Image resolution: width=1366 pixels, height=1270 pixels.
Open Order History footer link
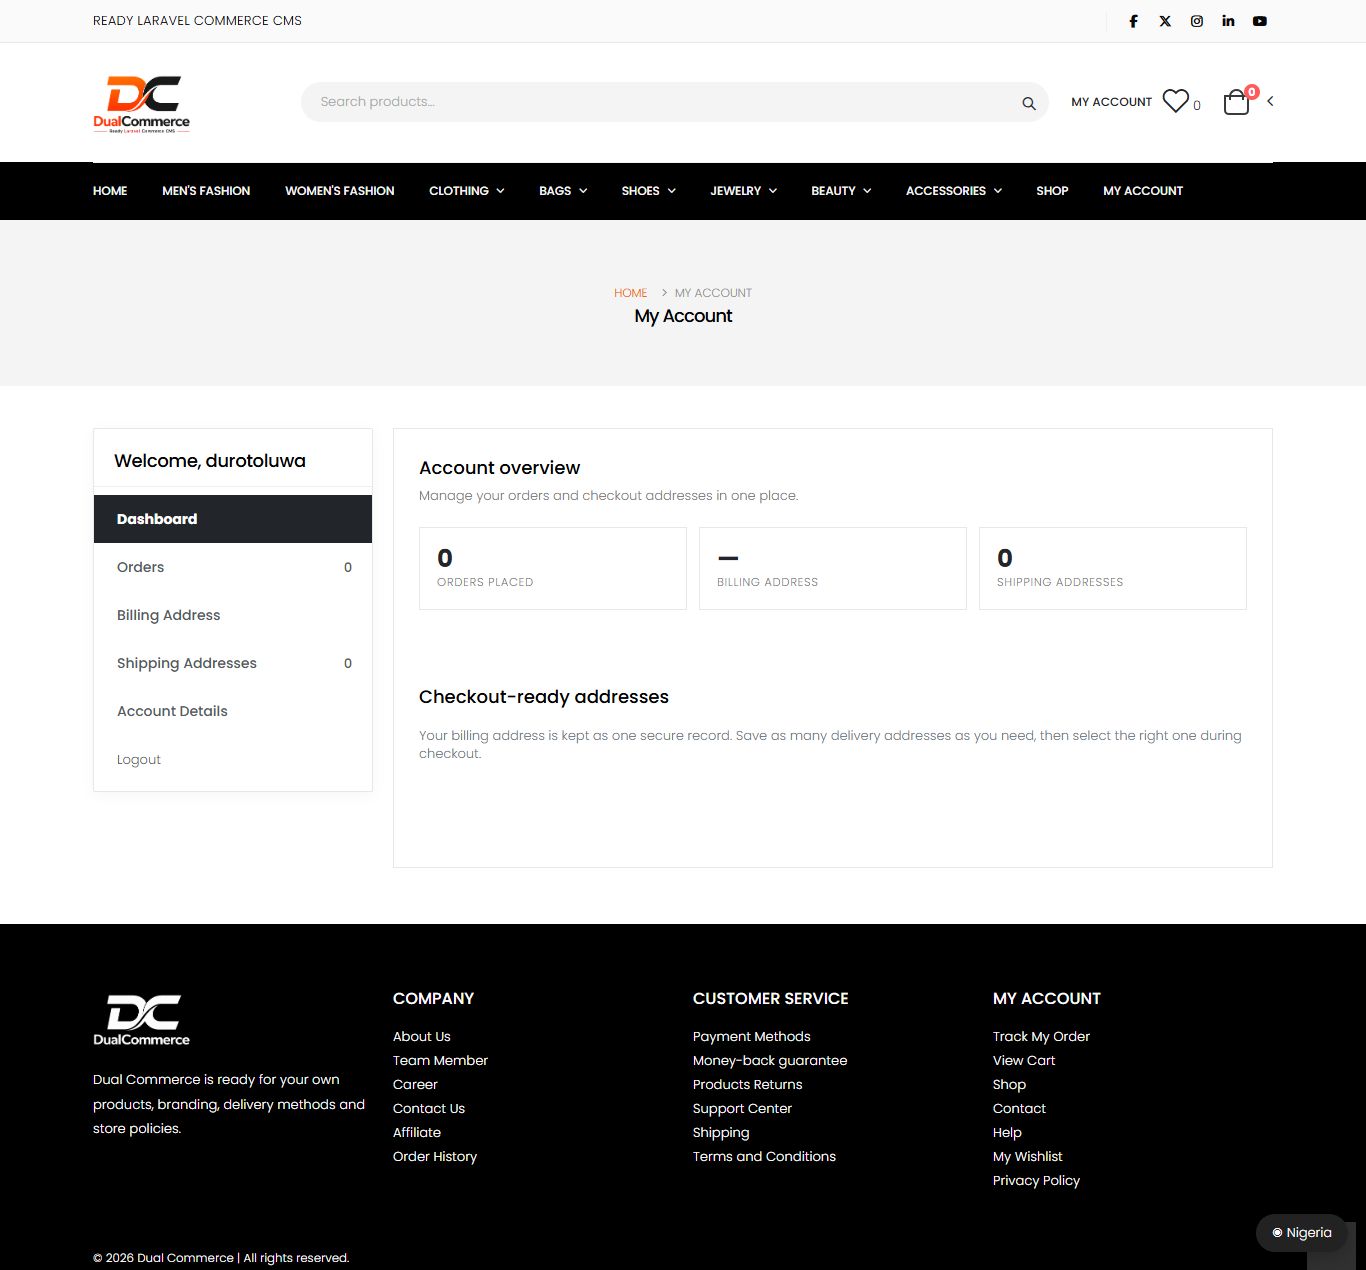click(x=435, y=1157)
